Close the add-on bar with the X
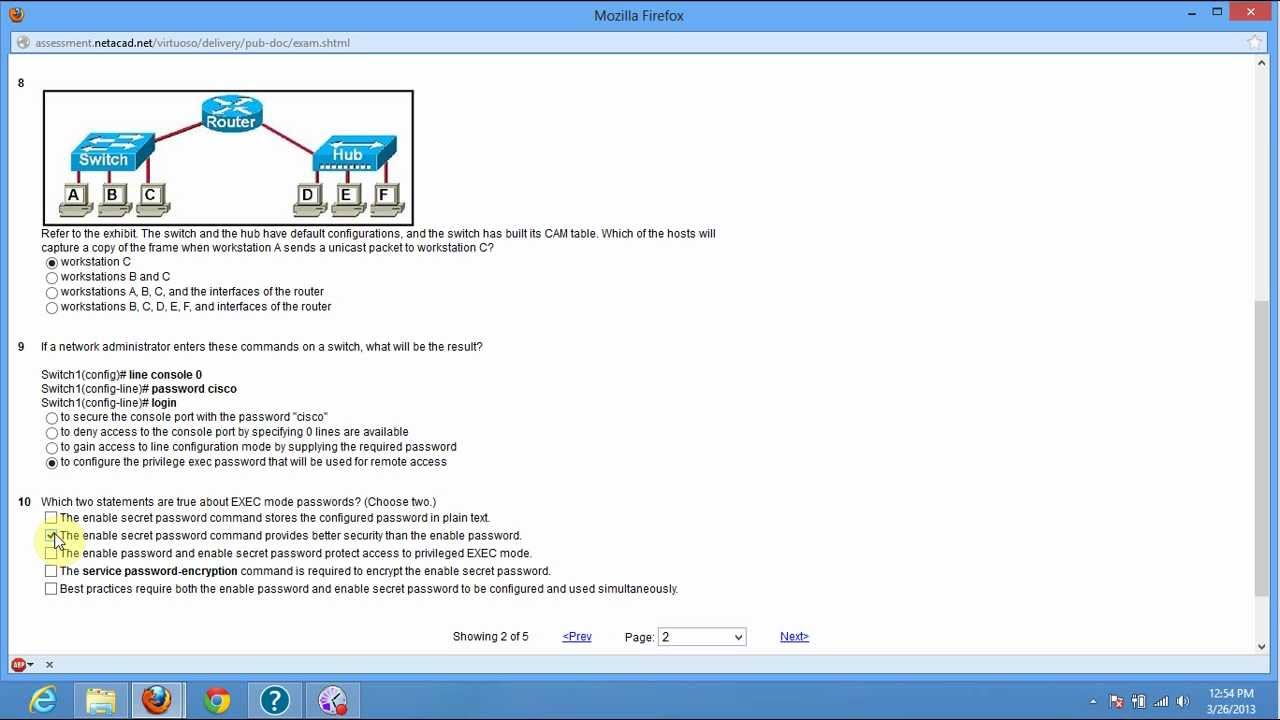 tap(49, 664)
